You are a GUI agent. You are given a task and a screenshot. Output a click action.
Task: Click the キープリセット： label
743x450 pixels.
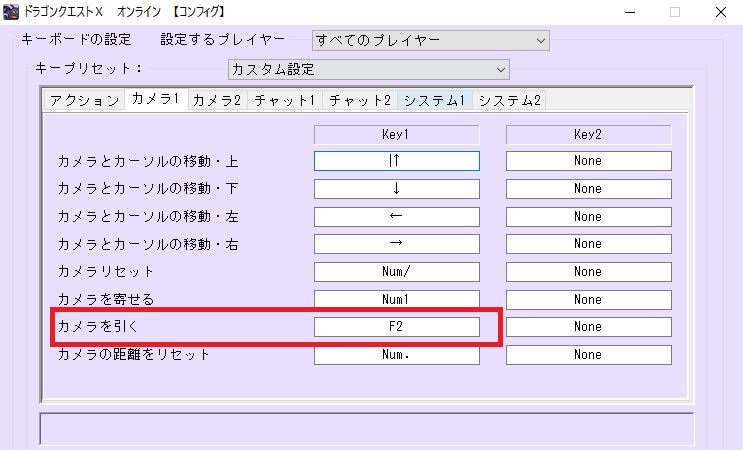pos(89,68)
